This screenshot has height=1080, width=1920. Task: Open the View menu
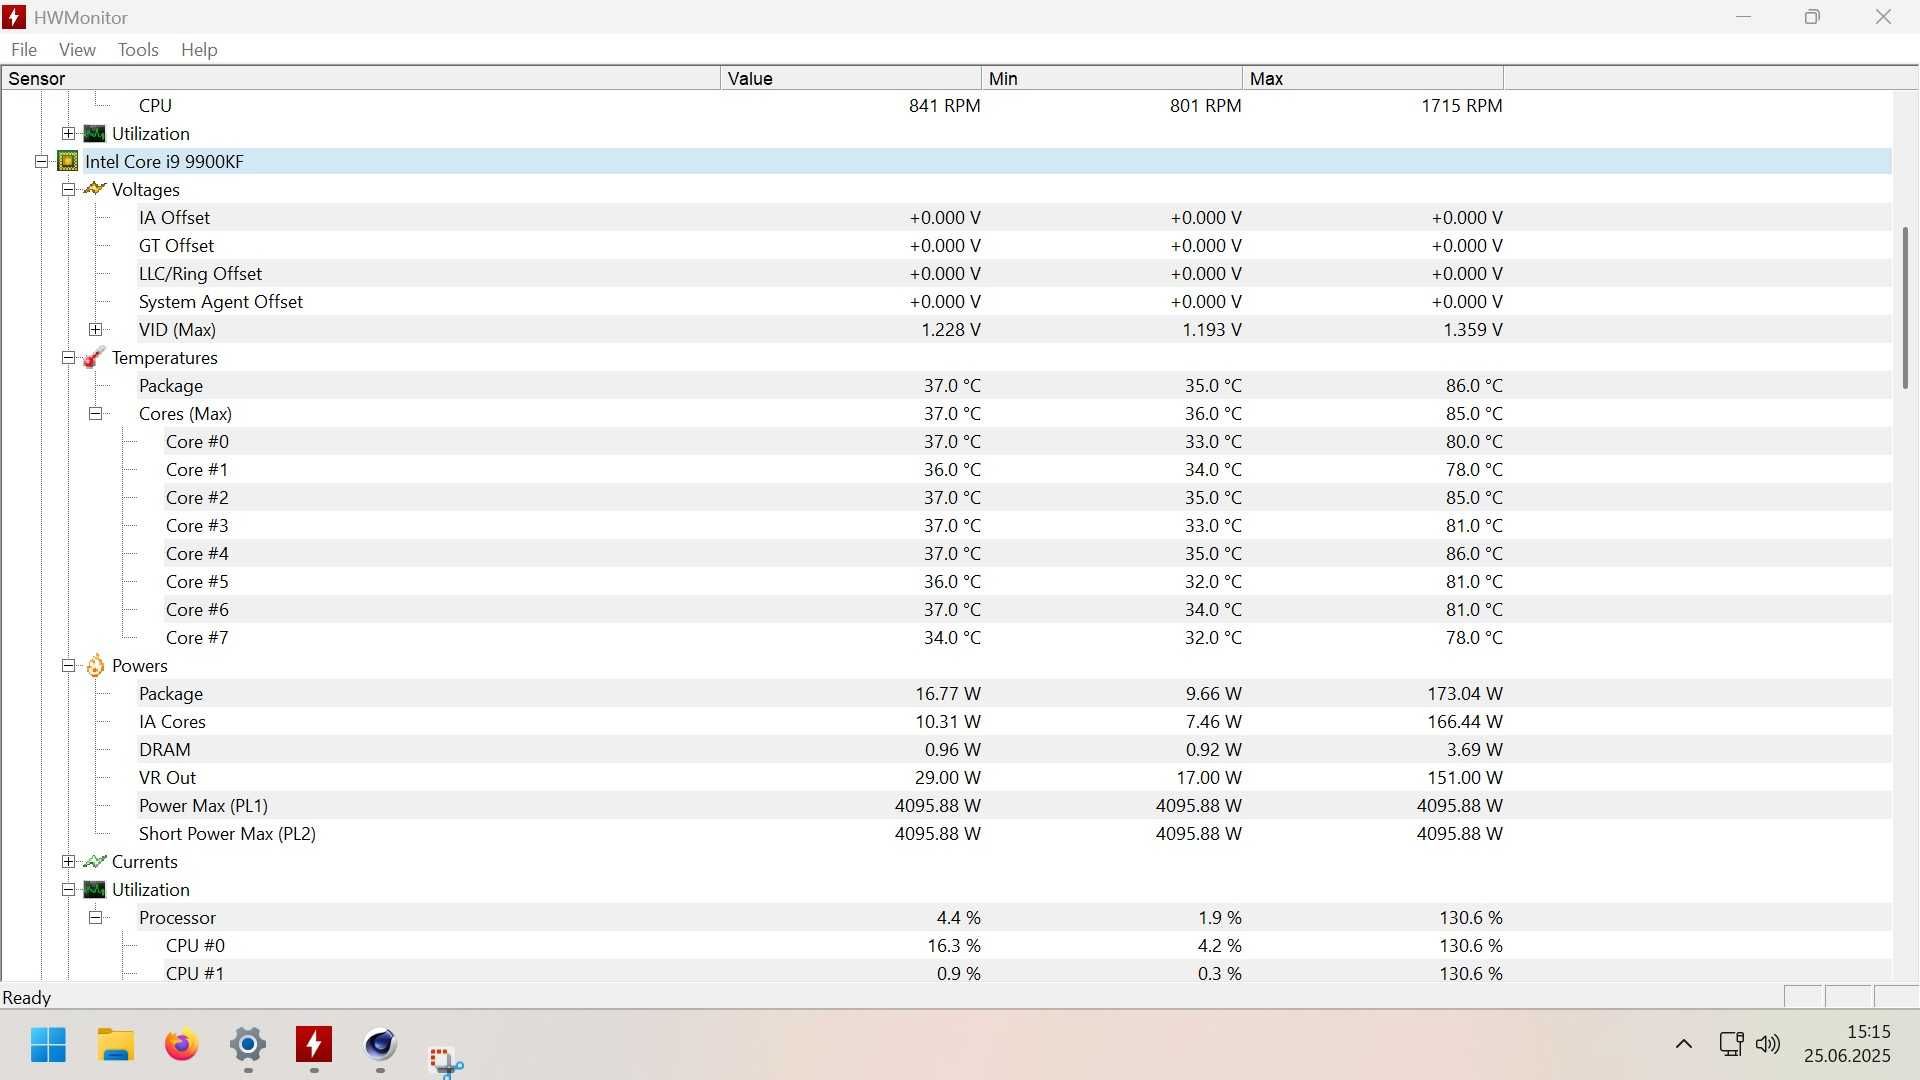(77, 49)
